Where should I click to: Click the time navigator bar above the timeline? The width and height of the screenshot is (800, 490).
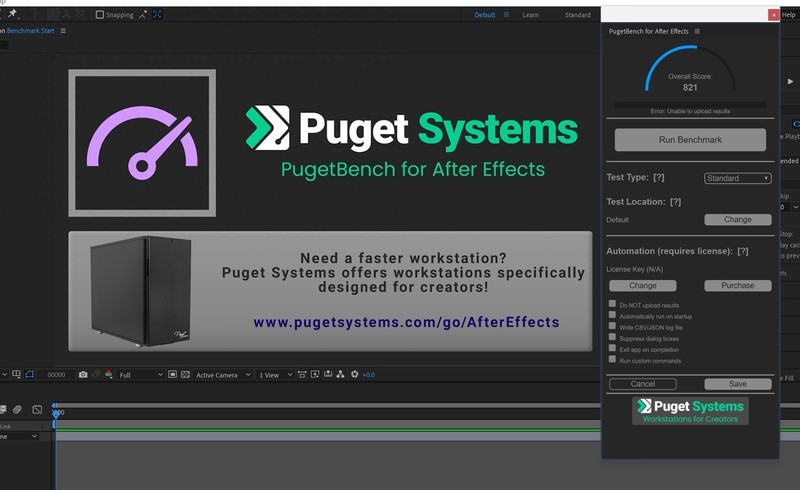coord(327,405)
